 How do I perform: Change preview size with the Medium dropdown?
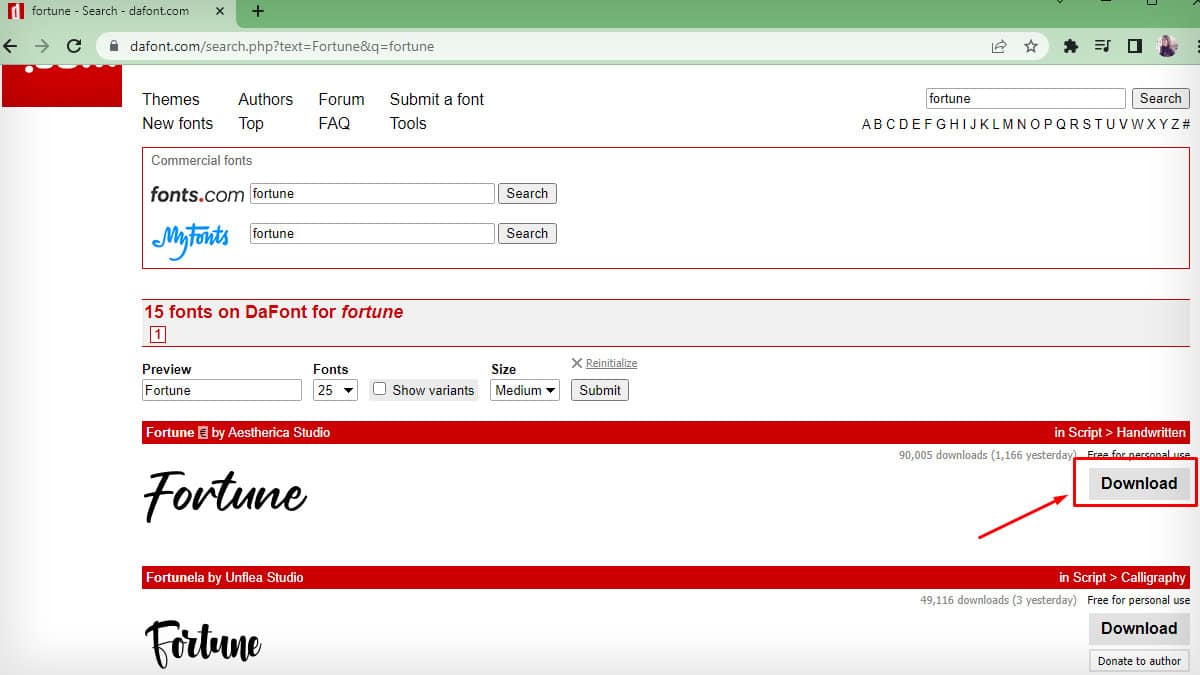[523, 390]
